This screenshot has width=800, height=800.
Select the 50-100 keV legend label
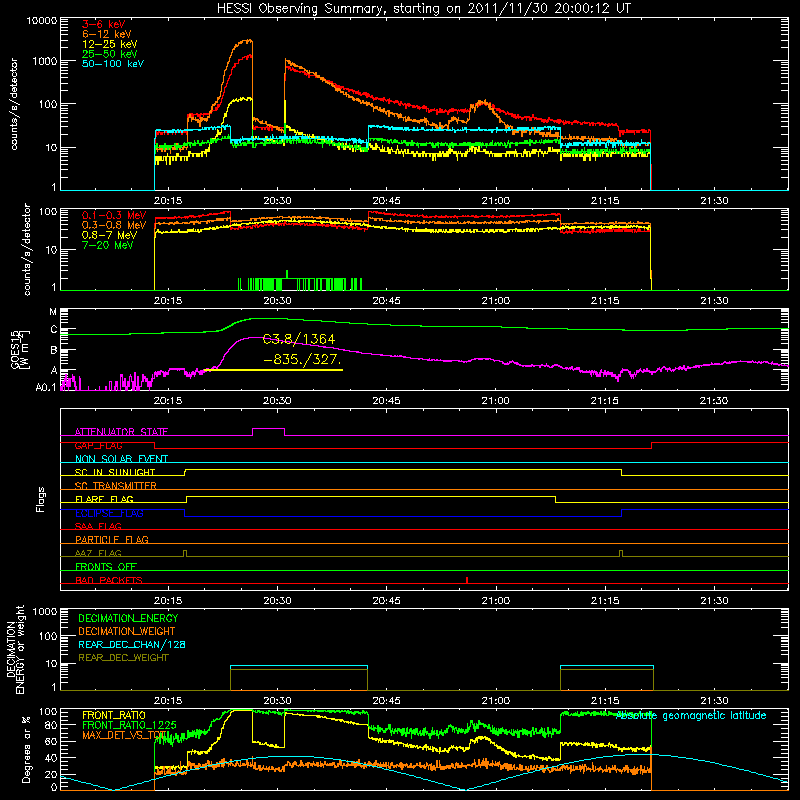click(x=113, y=64)
